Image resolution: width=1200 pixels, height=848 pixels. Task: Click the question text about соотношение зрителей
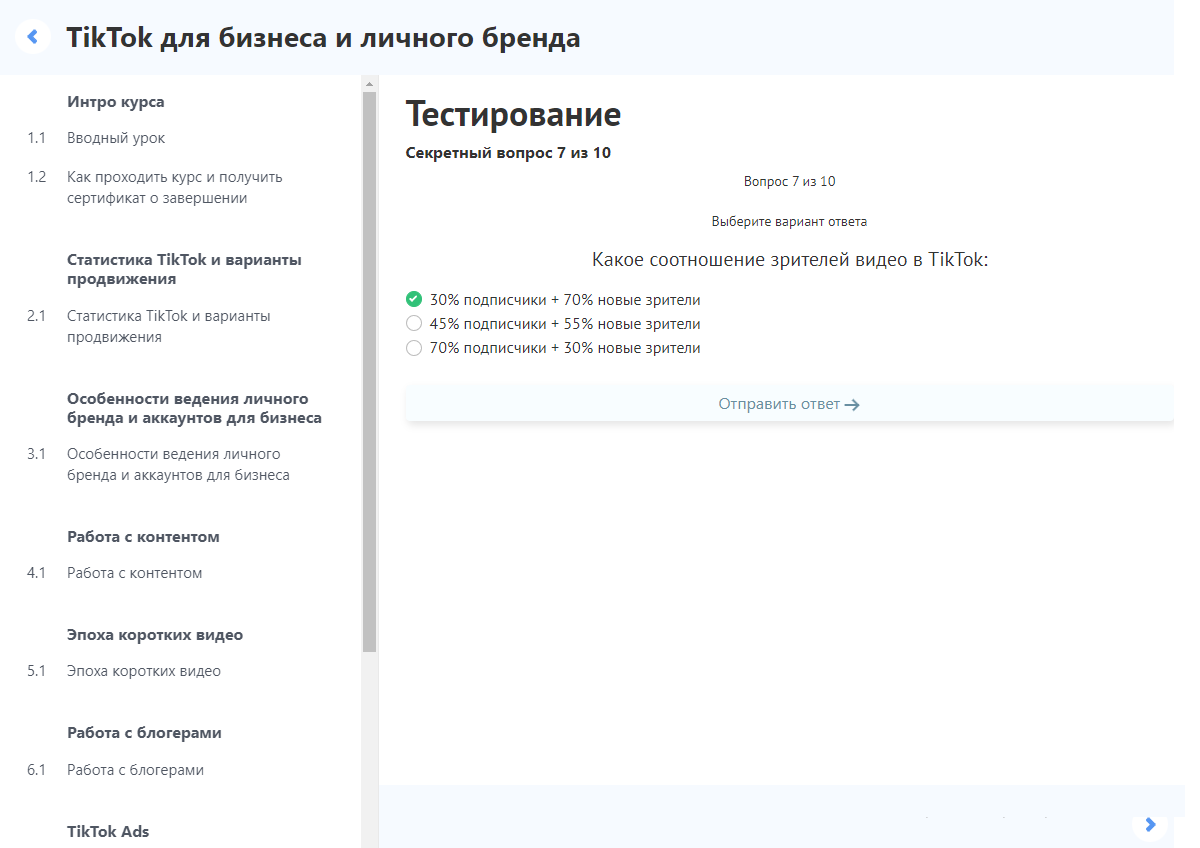pyautogui.click(x=790, y=260)
